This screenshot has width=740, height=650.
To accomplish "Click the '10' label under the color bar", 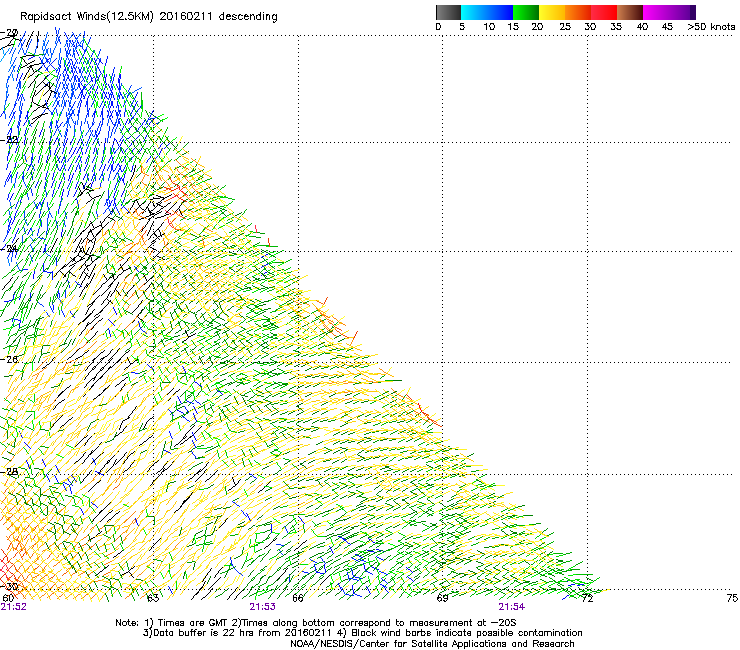I will (x=489, y=27).
